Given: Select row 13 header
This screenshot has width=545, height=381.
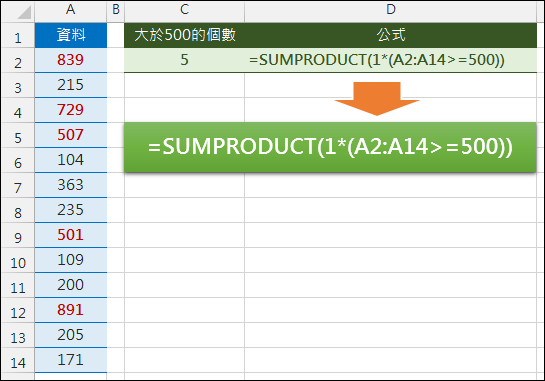Looking at the screenshot, I should (x=18, y=336).
